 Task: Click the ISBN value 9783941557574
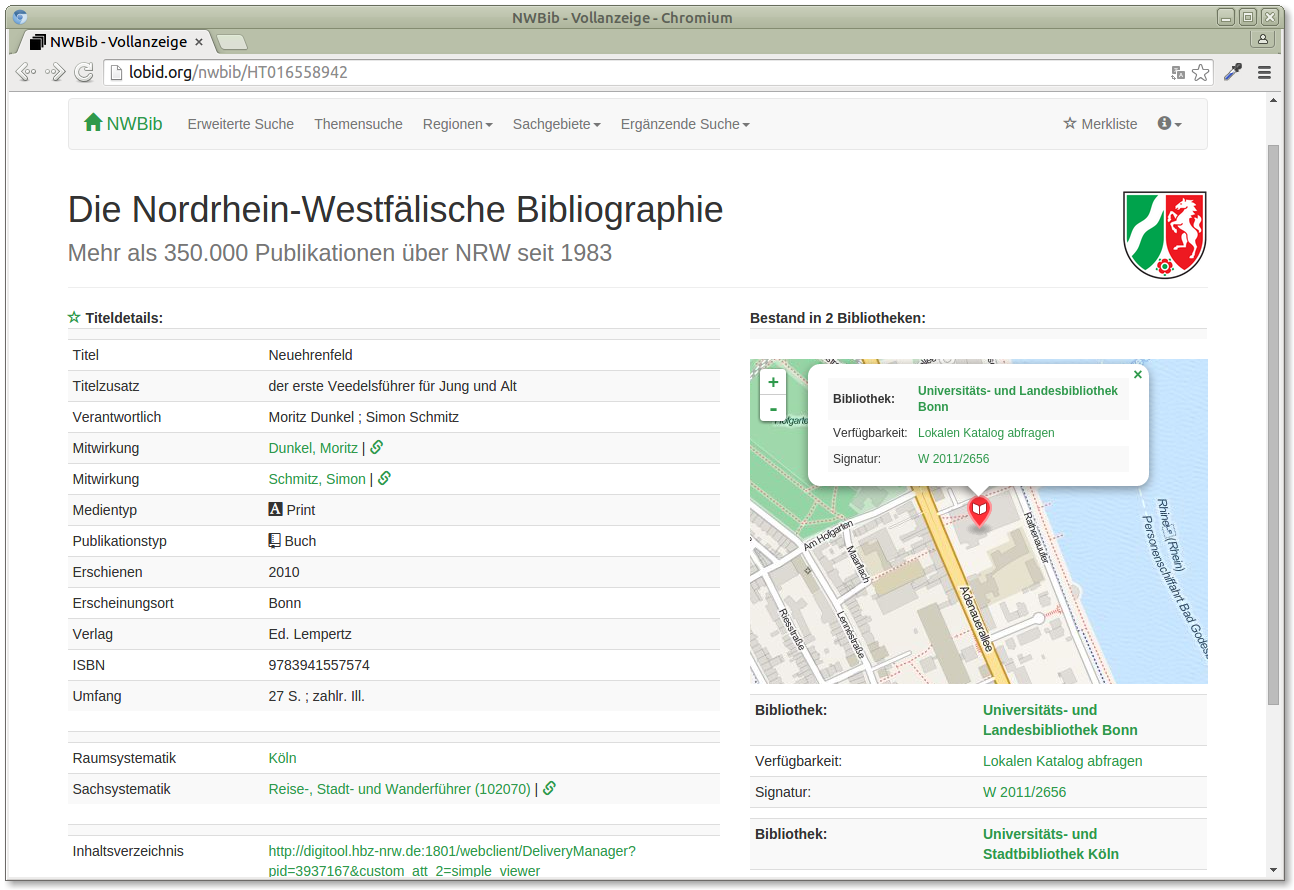319,665
